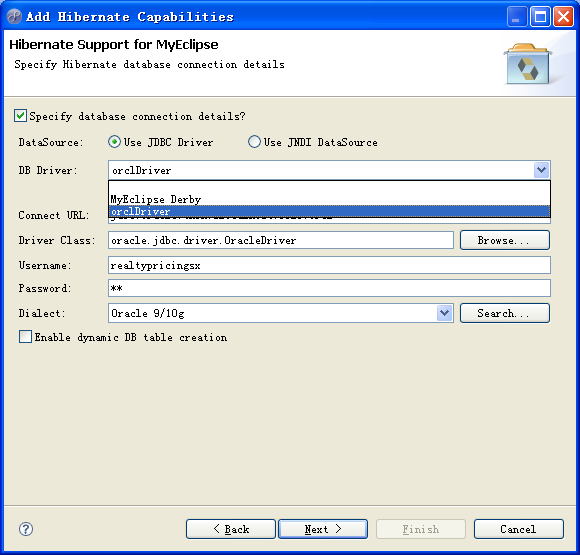The height and width of the screenshot is (555, 580).
Task: Choose orclDriver from driver list
Action: tap(329, 211)
